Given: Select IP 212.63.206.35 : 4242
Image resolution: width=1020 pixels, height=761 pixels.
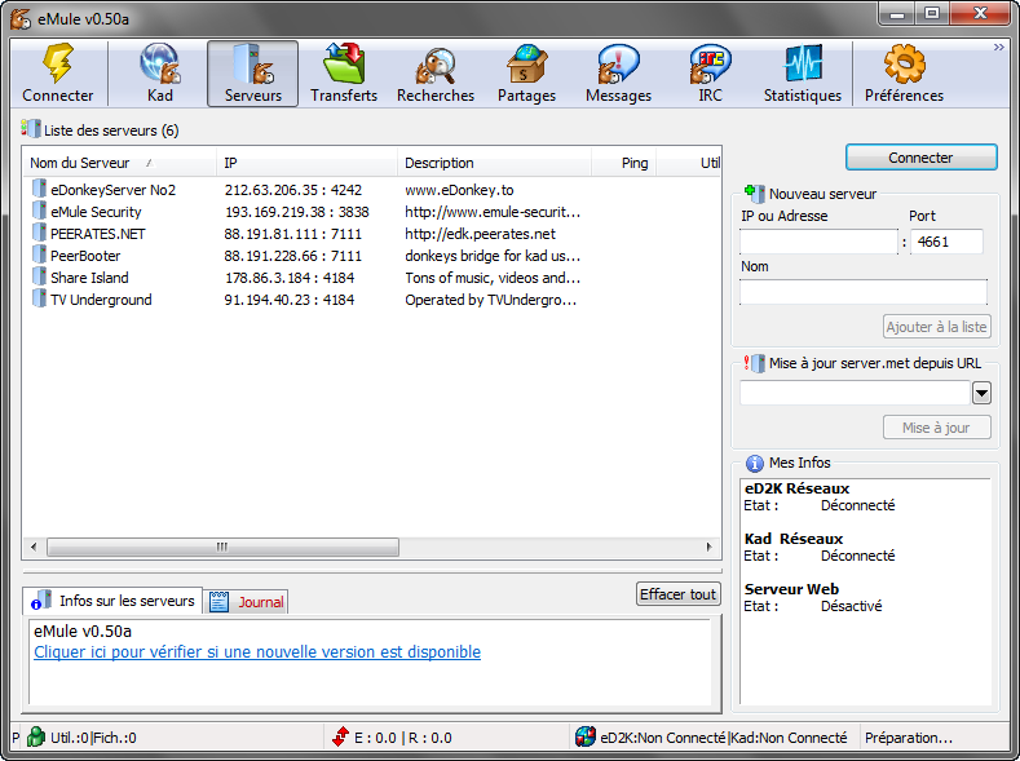Looking at the screenshot, I should point(293,190).
